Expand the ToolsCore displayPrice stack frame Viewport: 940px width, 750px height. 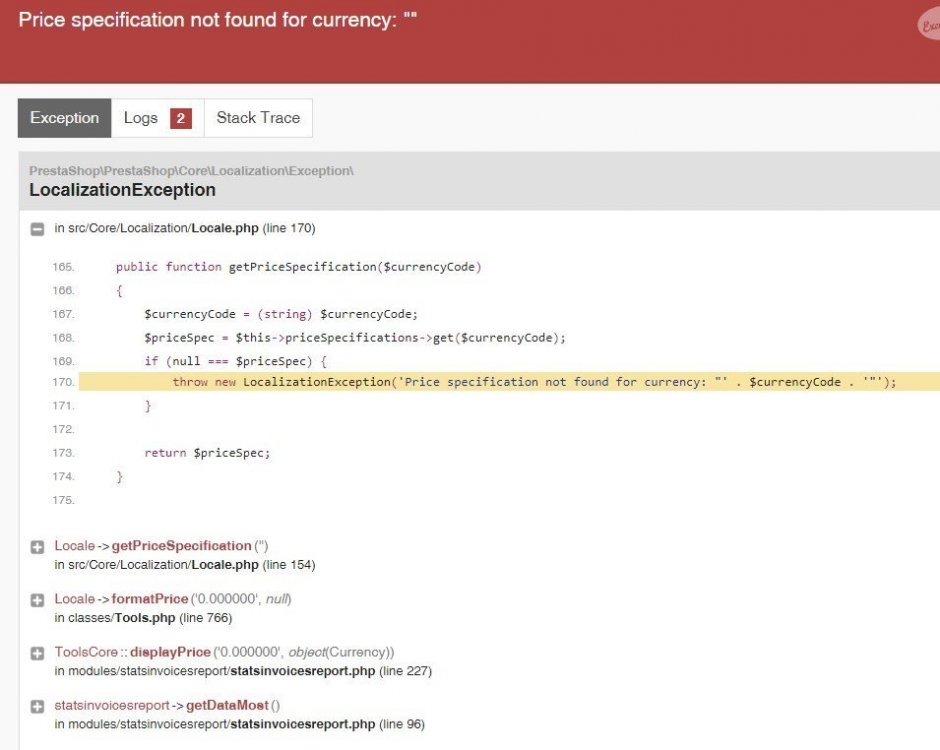(38, 651)
